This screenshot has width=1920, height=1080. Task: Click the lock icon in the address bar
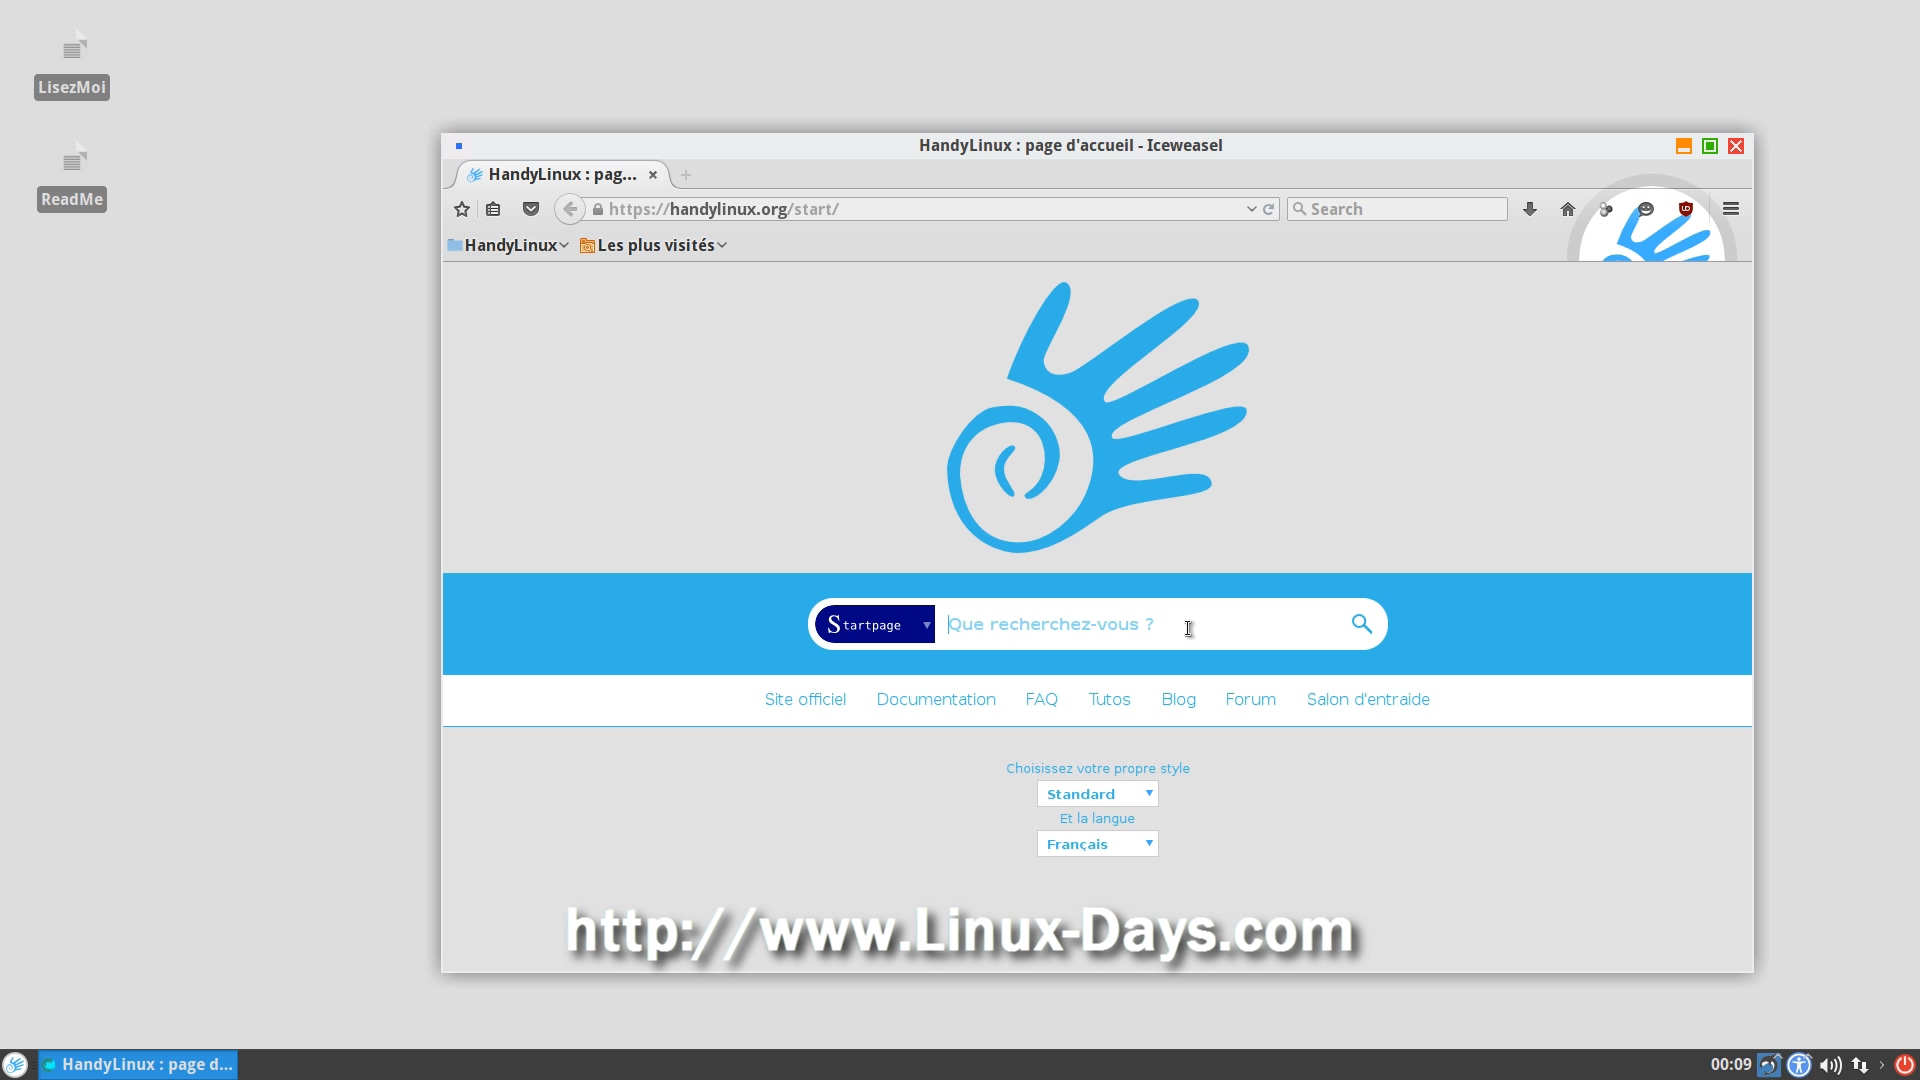pos(598,209)
